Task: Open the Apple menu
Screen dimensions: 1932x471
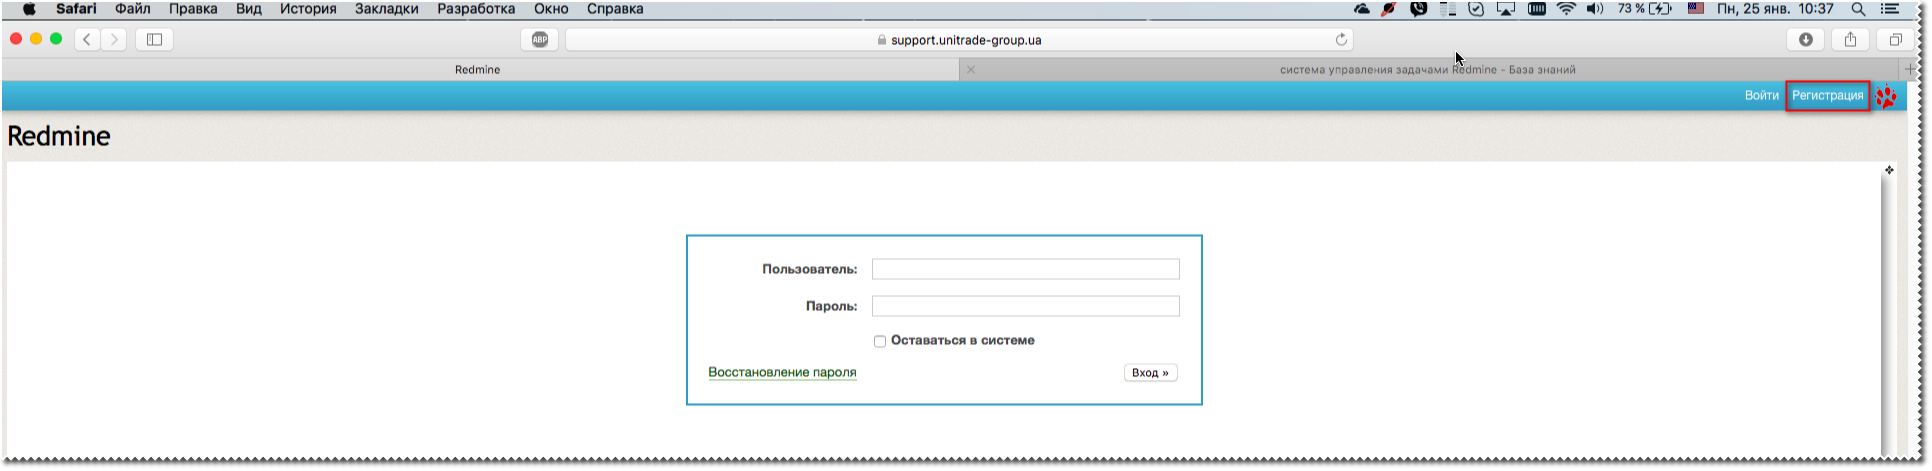Action: (29, 9)
